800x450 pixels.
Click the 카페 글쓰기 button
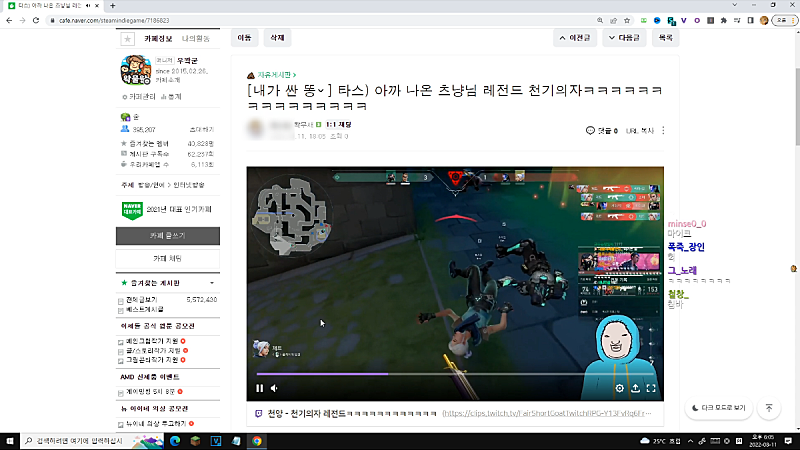[x=168, y=236]
